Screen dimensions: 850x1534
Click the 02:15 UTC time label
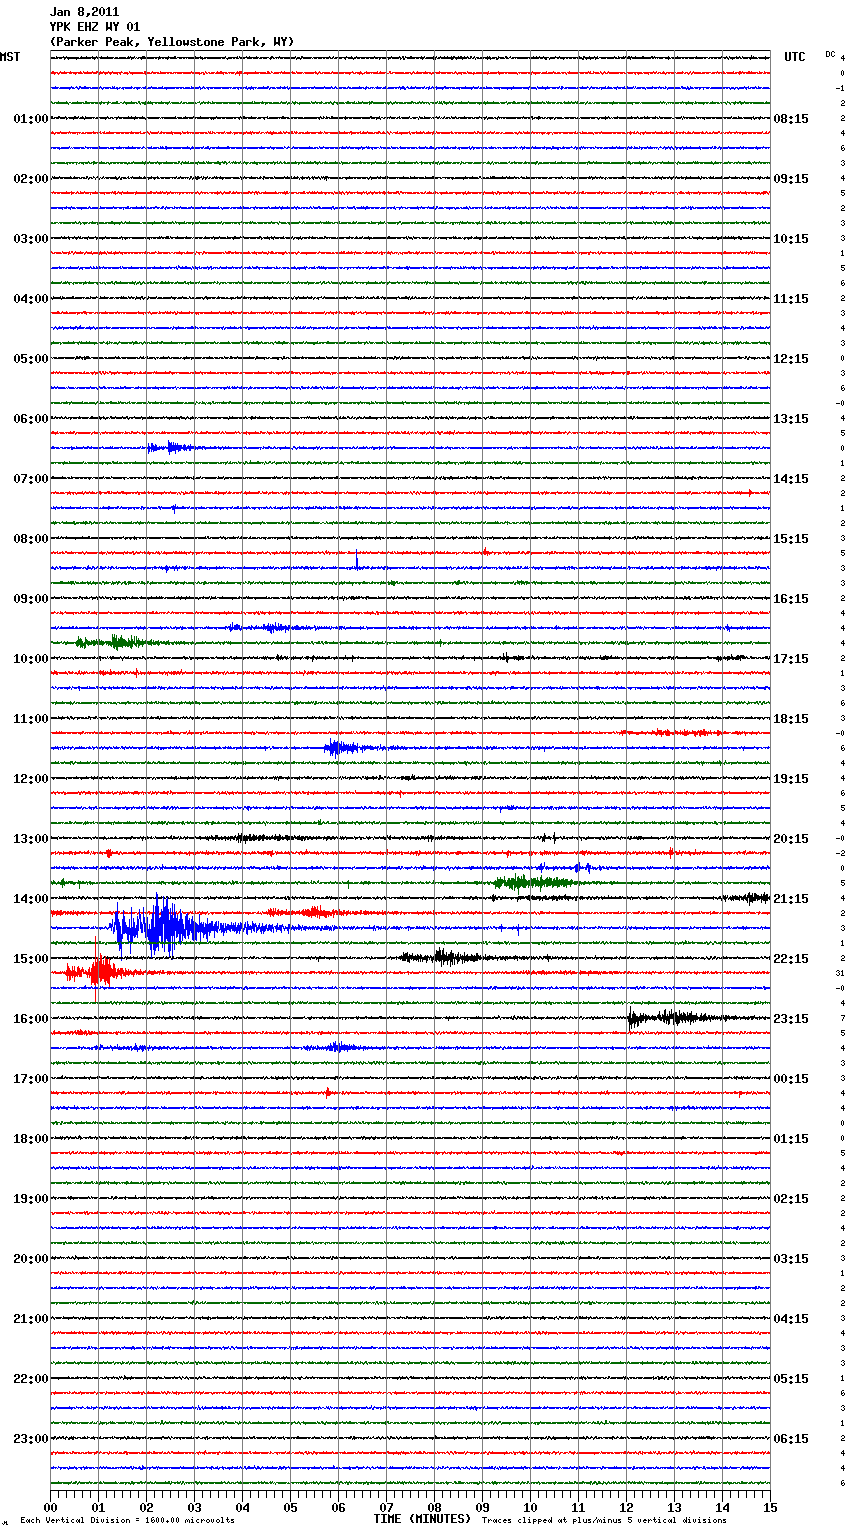click(791, 1199)
